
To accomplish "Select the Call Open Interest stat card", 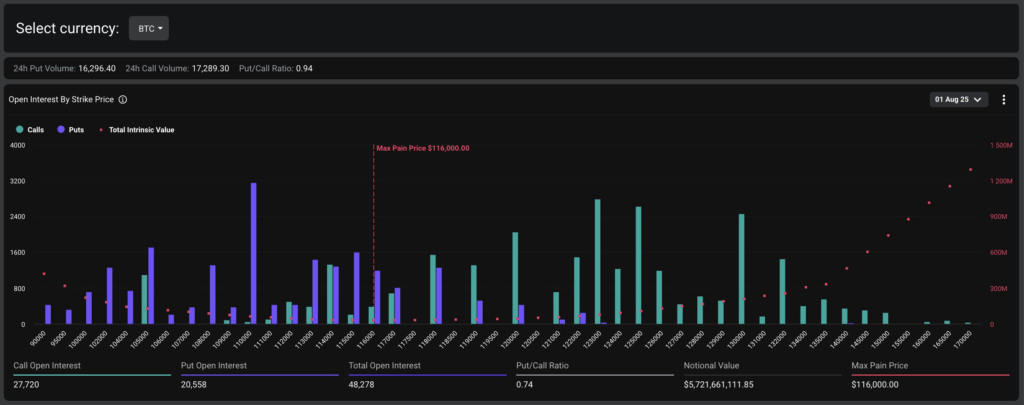I will pyautogui.click(x=92, y=375).
